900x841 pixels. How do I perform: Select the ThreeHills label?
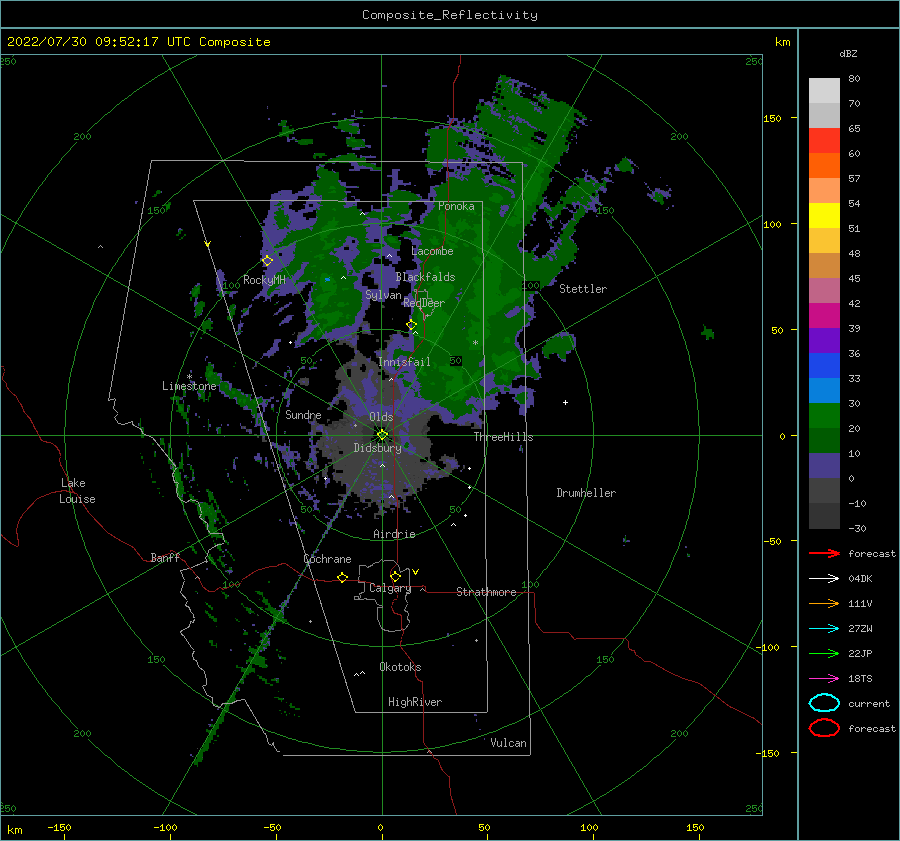point(503,437)
